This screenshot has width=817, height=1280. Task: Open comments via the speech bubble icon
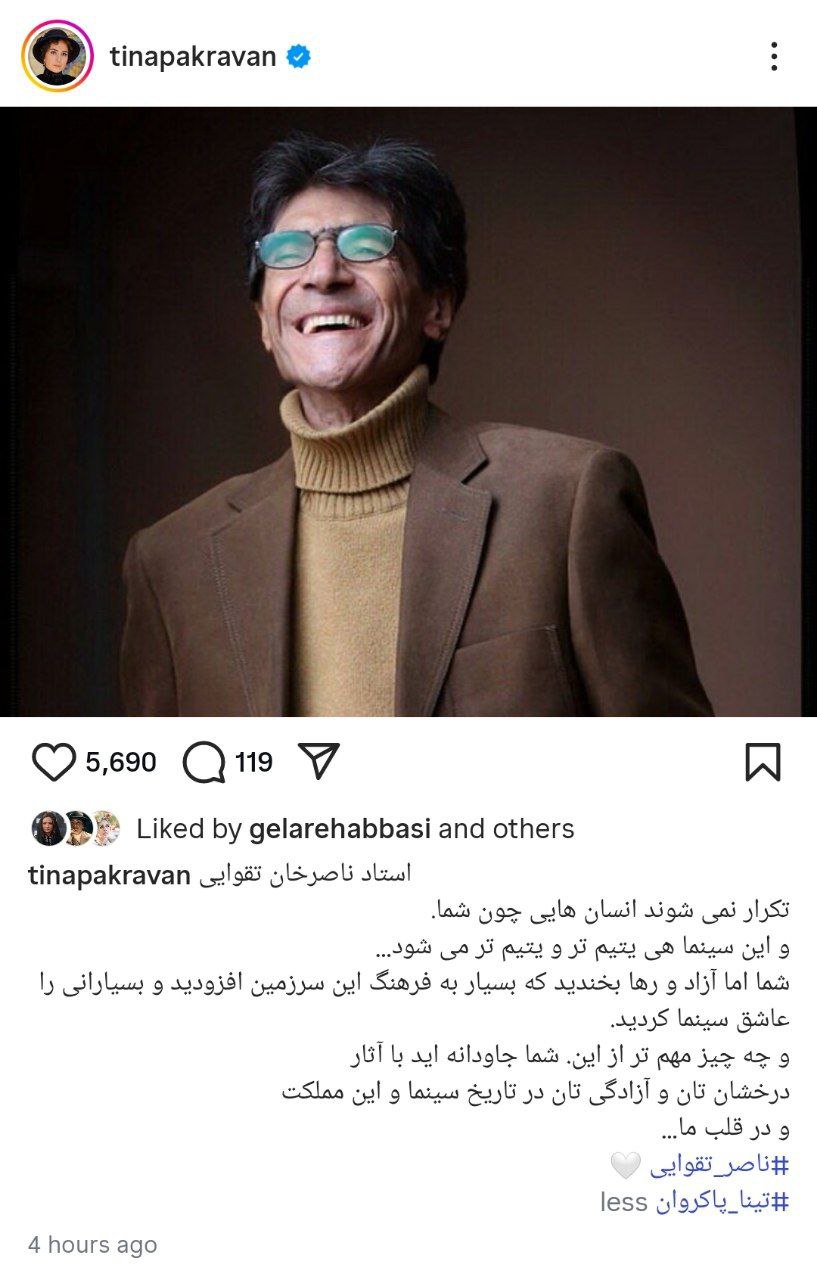point(204,763)
